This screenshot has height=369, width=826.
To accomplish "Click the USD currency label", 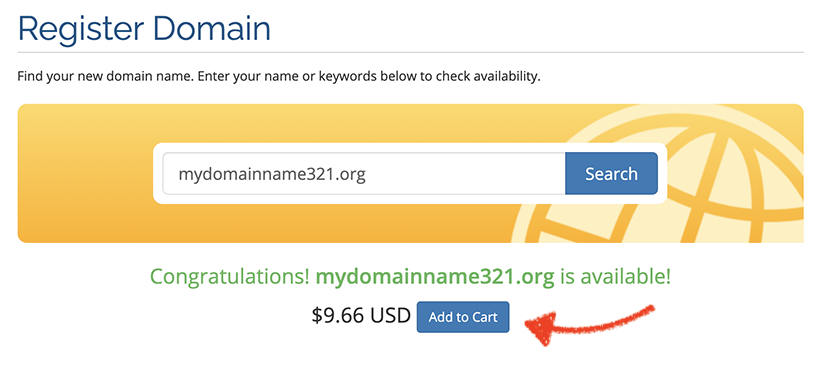I will pyautogui.click(x=390, y=316).
